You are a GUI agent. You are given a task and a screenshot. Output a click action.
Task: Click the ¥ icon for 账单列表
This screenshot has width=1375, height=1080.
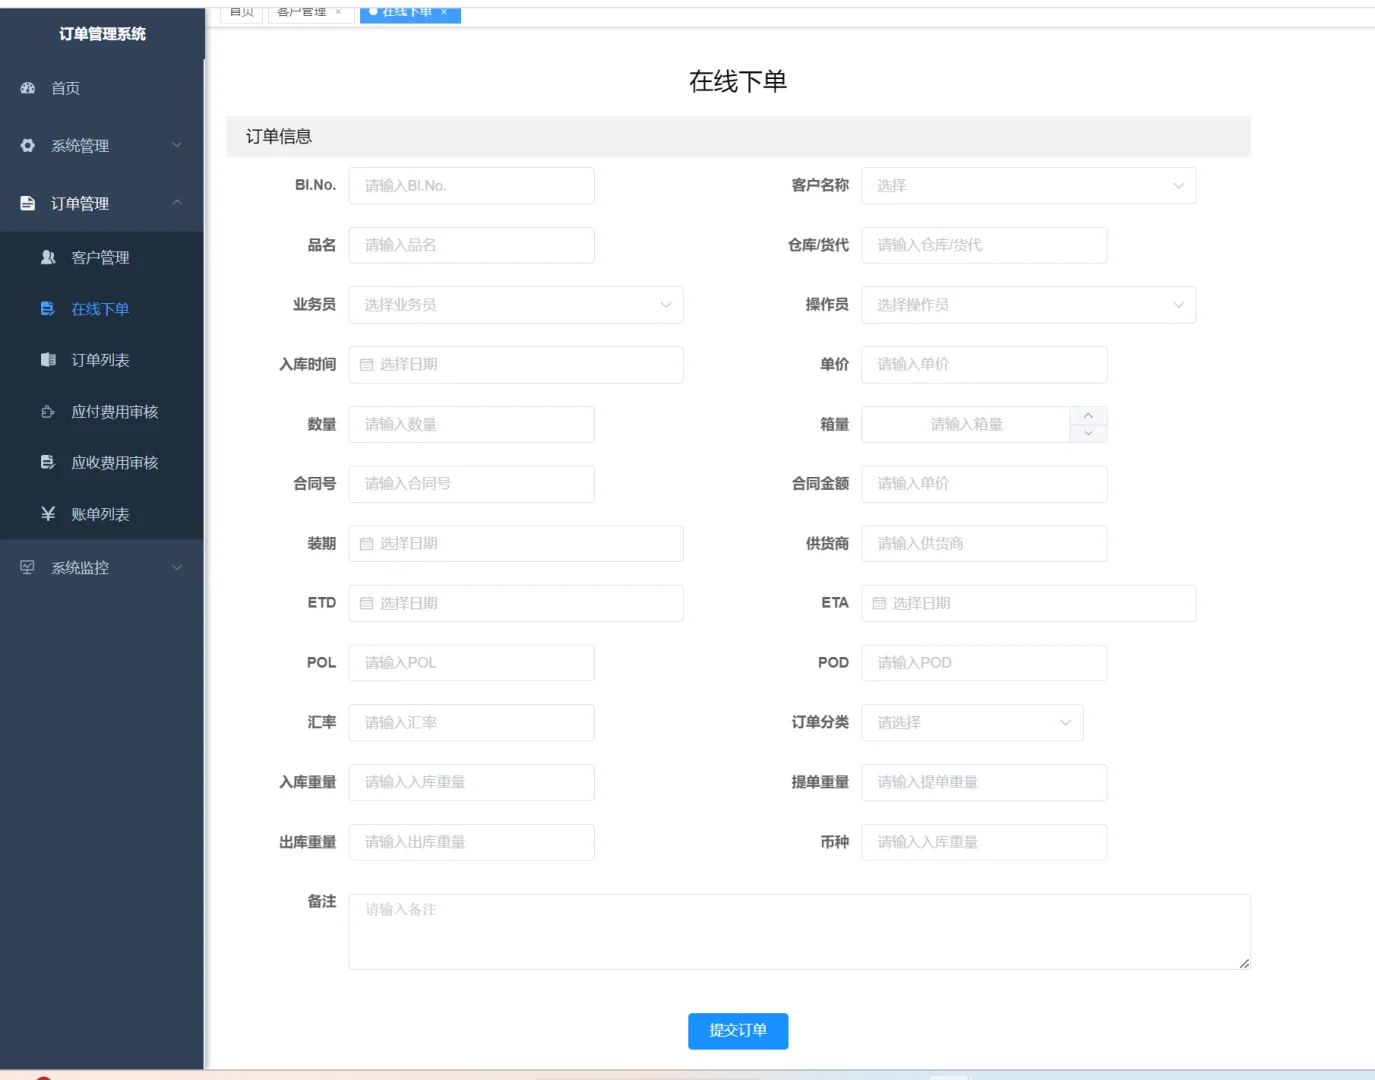(47, 513)
